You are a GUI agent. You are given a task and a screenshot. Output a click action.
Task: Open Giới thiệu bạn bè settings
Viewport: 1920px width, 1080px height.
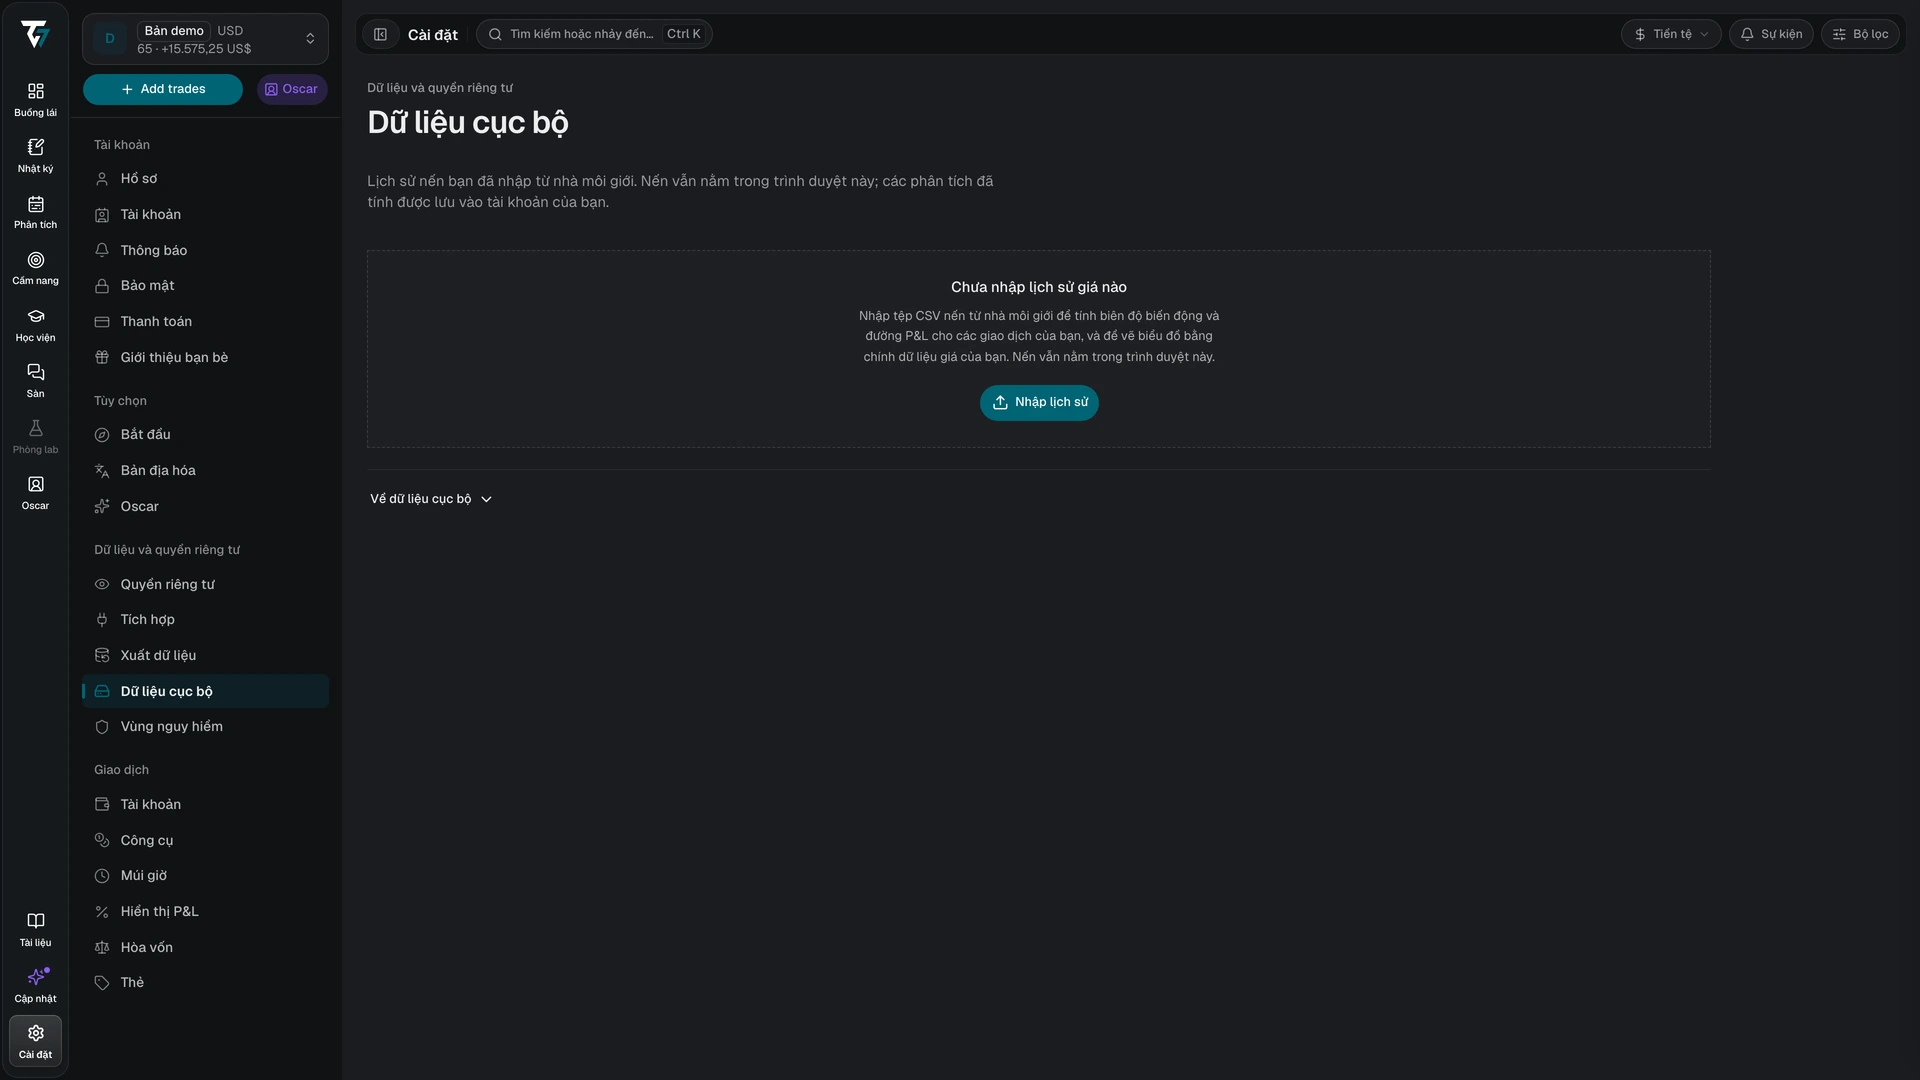tap(205, 358)
